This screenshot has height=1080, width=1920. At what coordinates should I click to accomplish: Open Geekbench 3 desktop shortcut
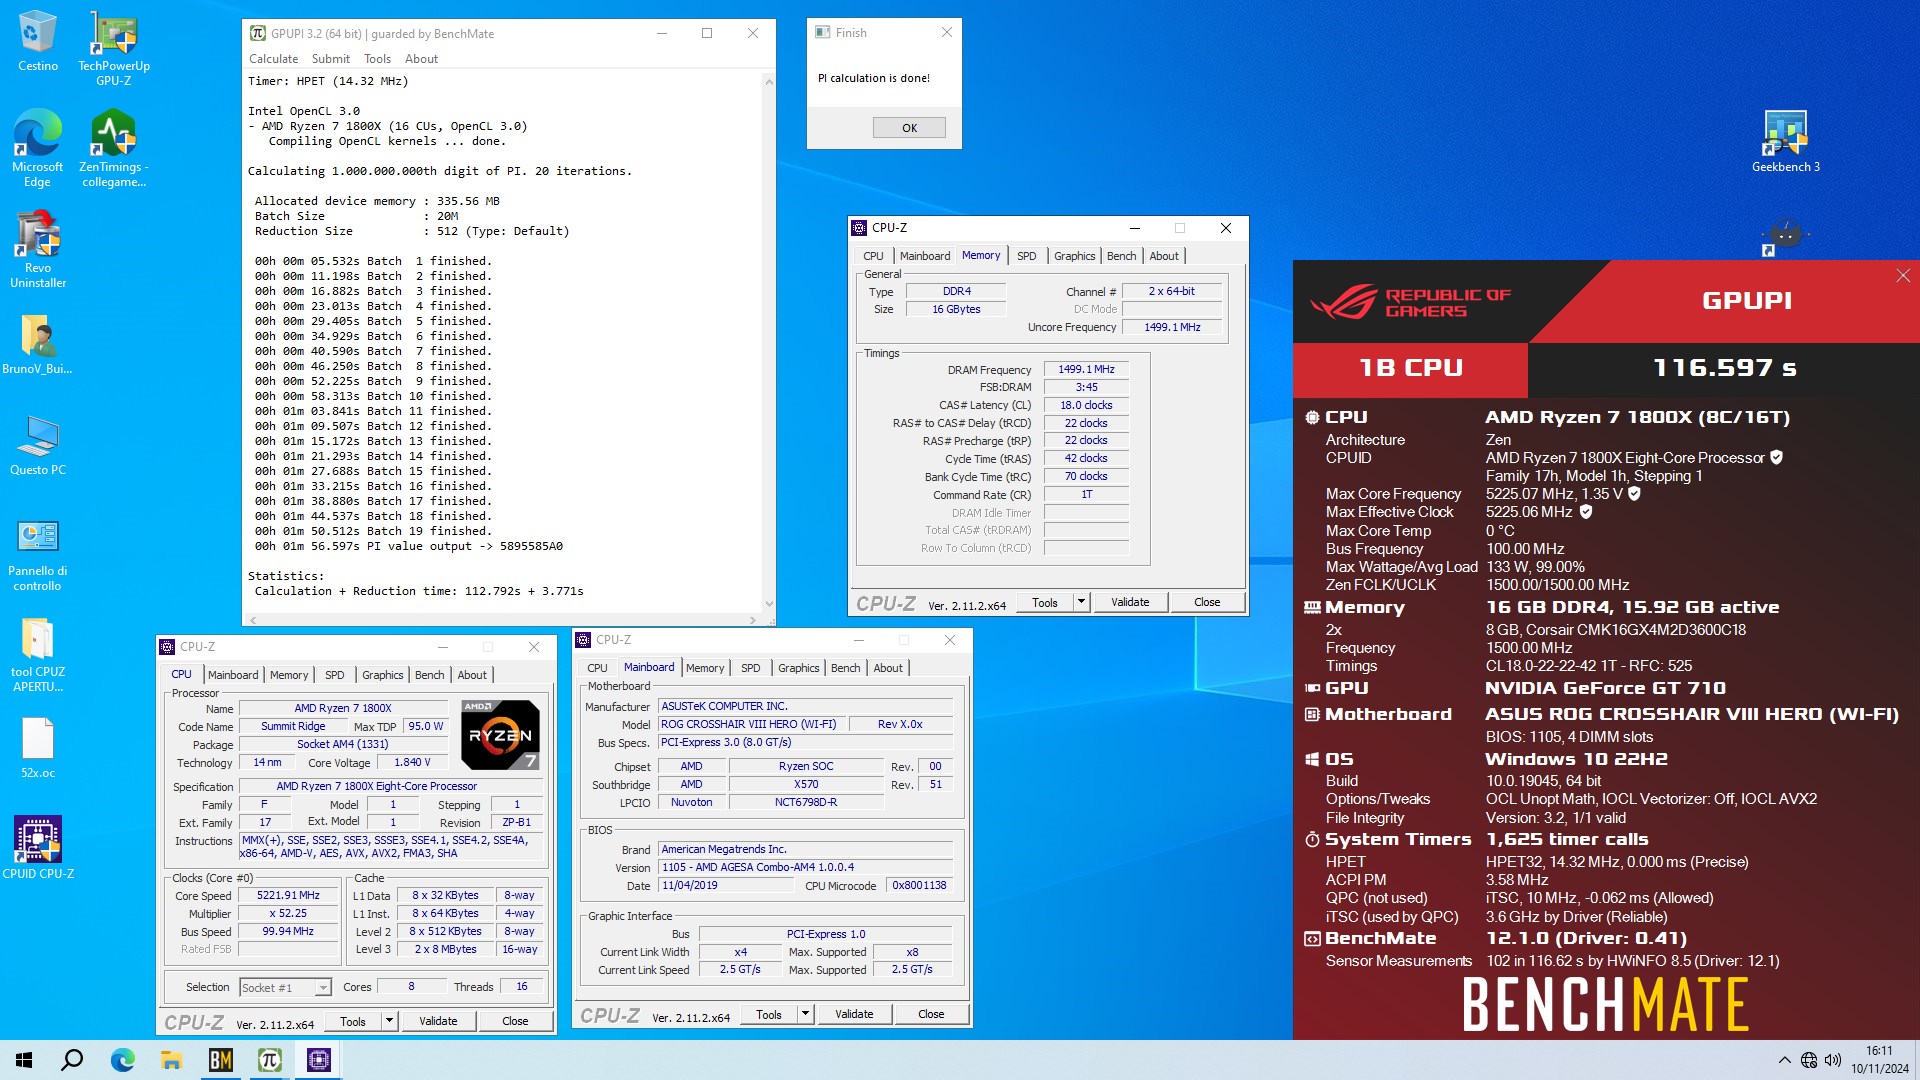point(1786,141)
